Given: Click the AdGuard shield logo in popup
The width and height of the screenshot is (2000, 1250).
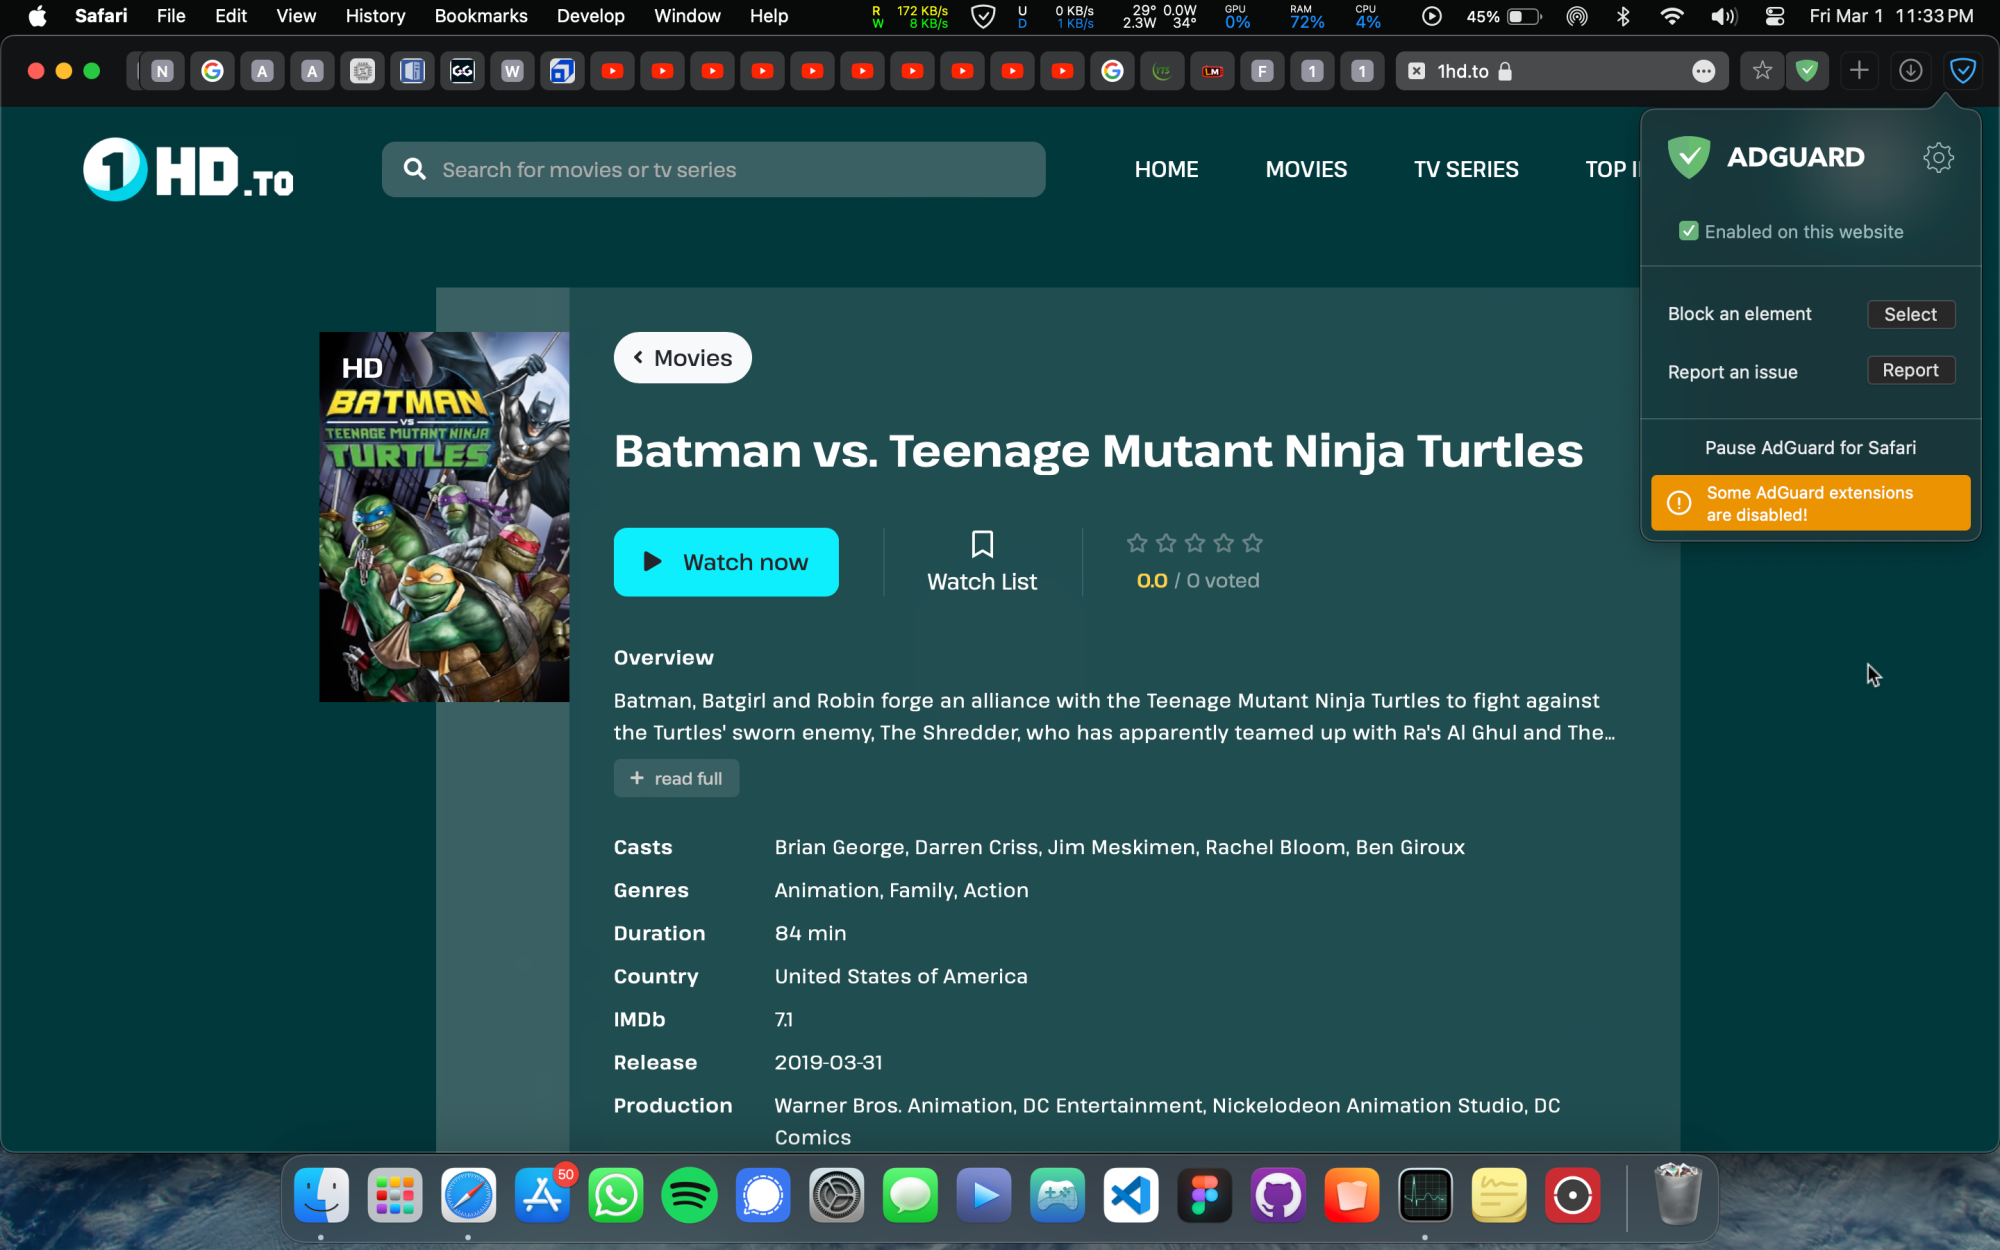Looking at the screenshot, I should point(1689,157).
